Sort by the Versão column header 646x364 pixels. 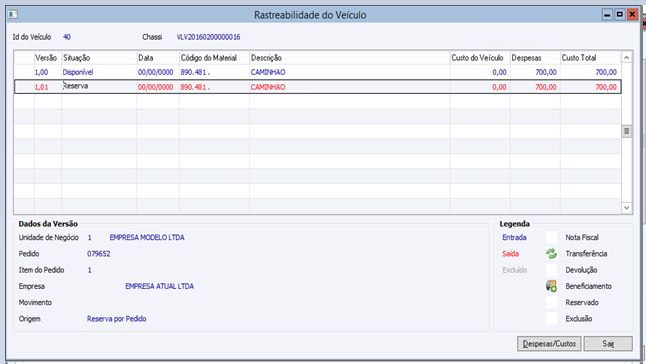click(48, 58)
